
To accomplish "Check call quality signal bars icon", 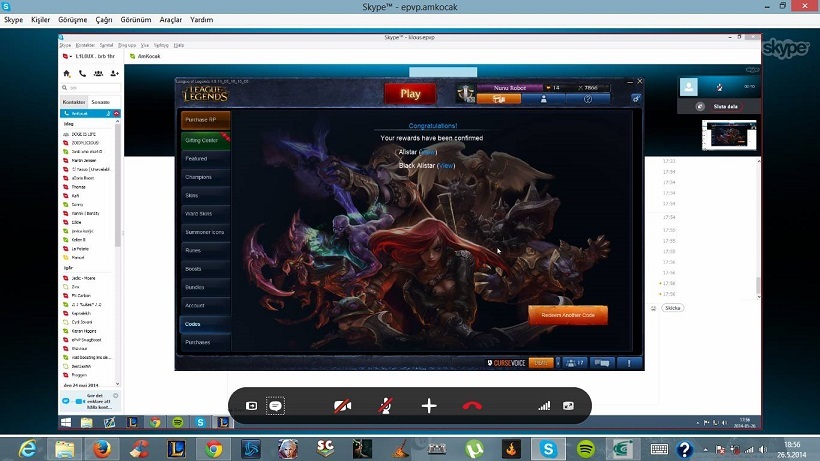I will (544, 406).
